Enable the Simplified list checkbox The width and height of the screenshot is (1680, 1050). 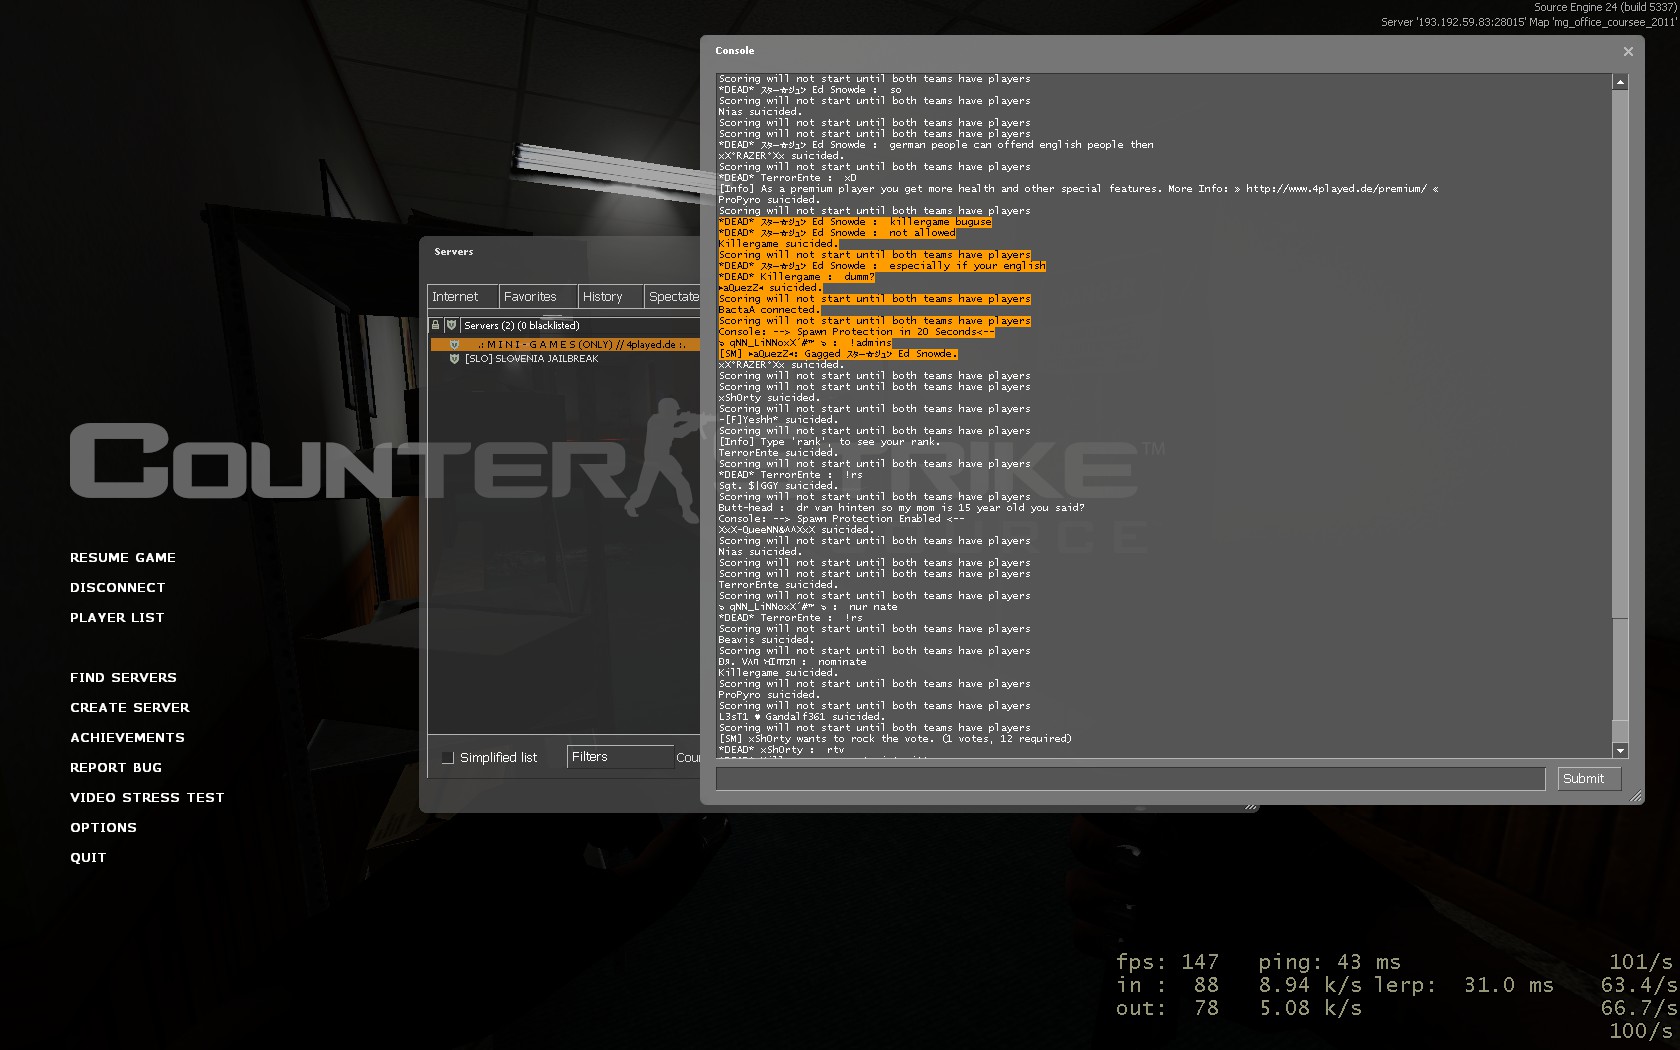pyautogui.click(x=448, y=758)
